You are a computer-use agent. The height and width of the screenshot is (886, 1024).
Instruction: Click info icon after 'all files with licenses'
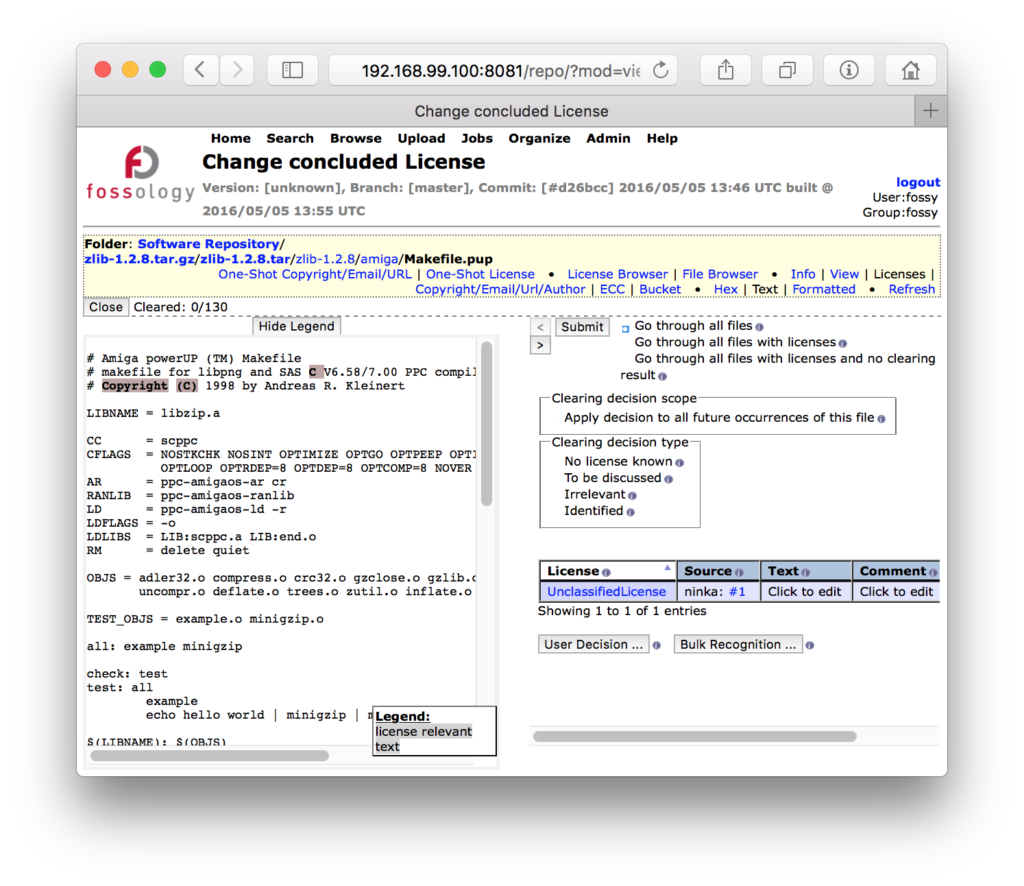point(842,343)
